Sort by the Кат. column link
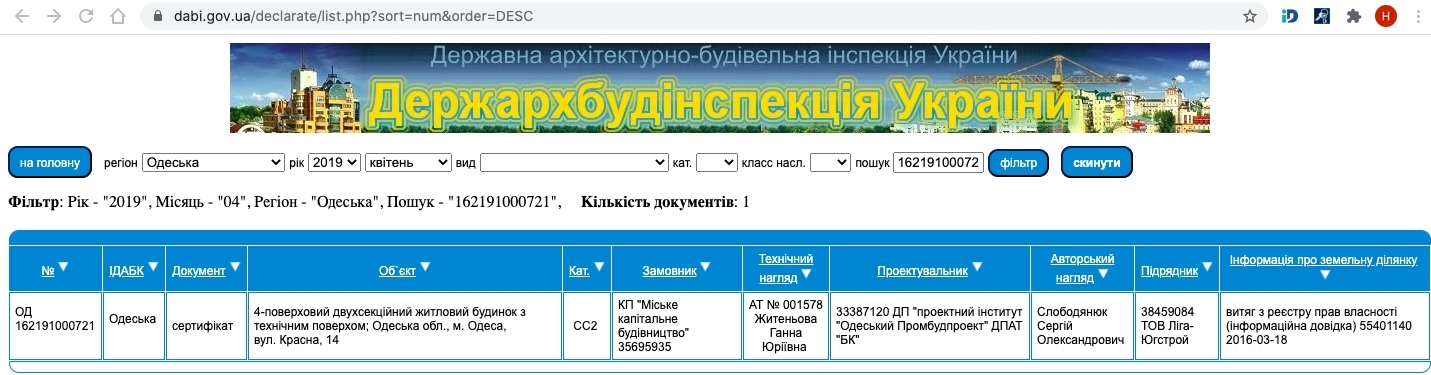The width and height of the screenshot is (1431, 375). pyautogui.click(x=580, y=270)
